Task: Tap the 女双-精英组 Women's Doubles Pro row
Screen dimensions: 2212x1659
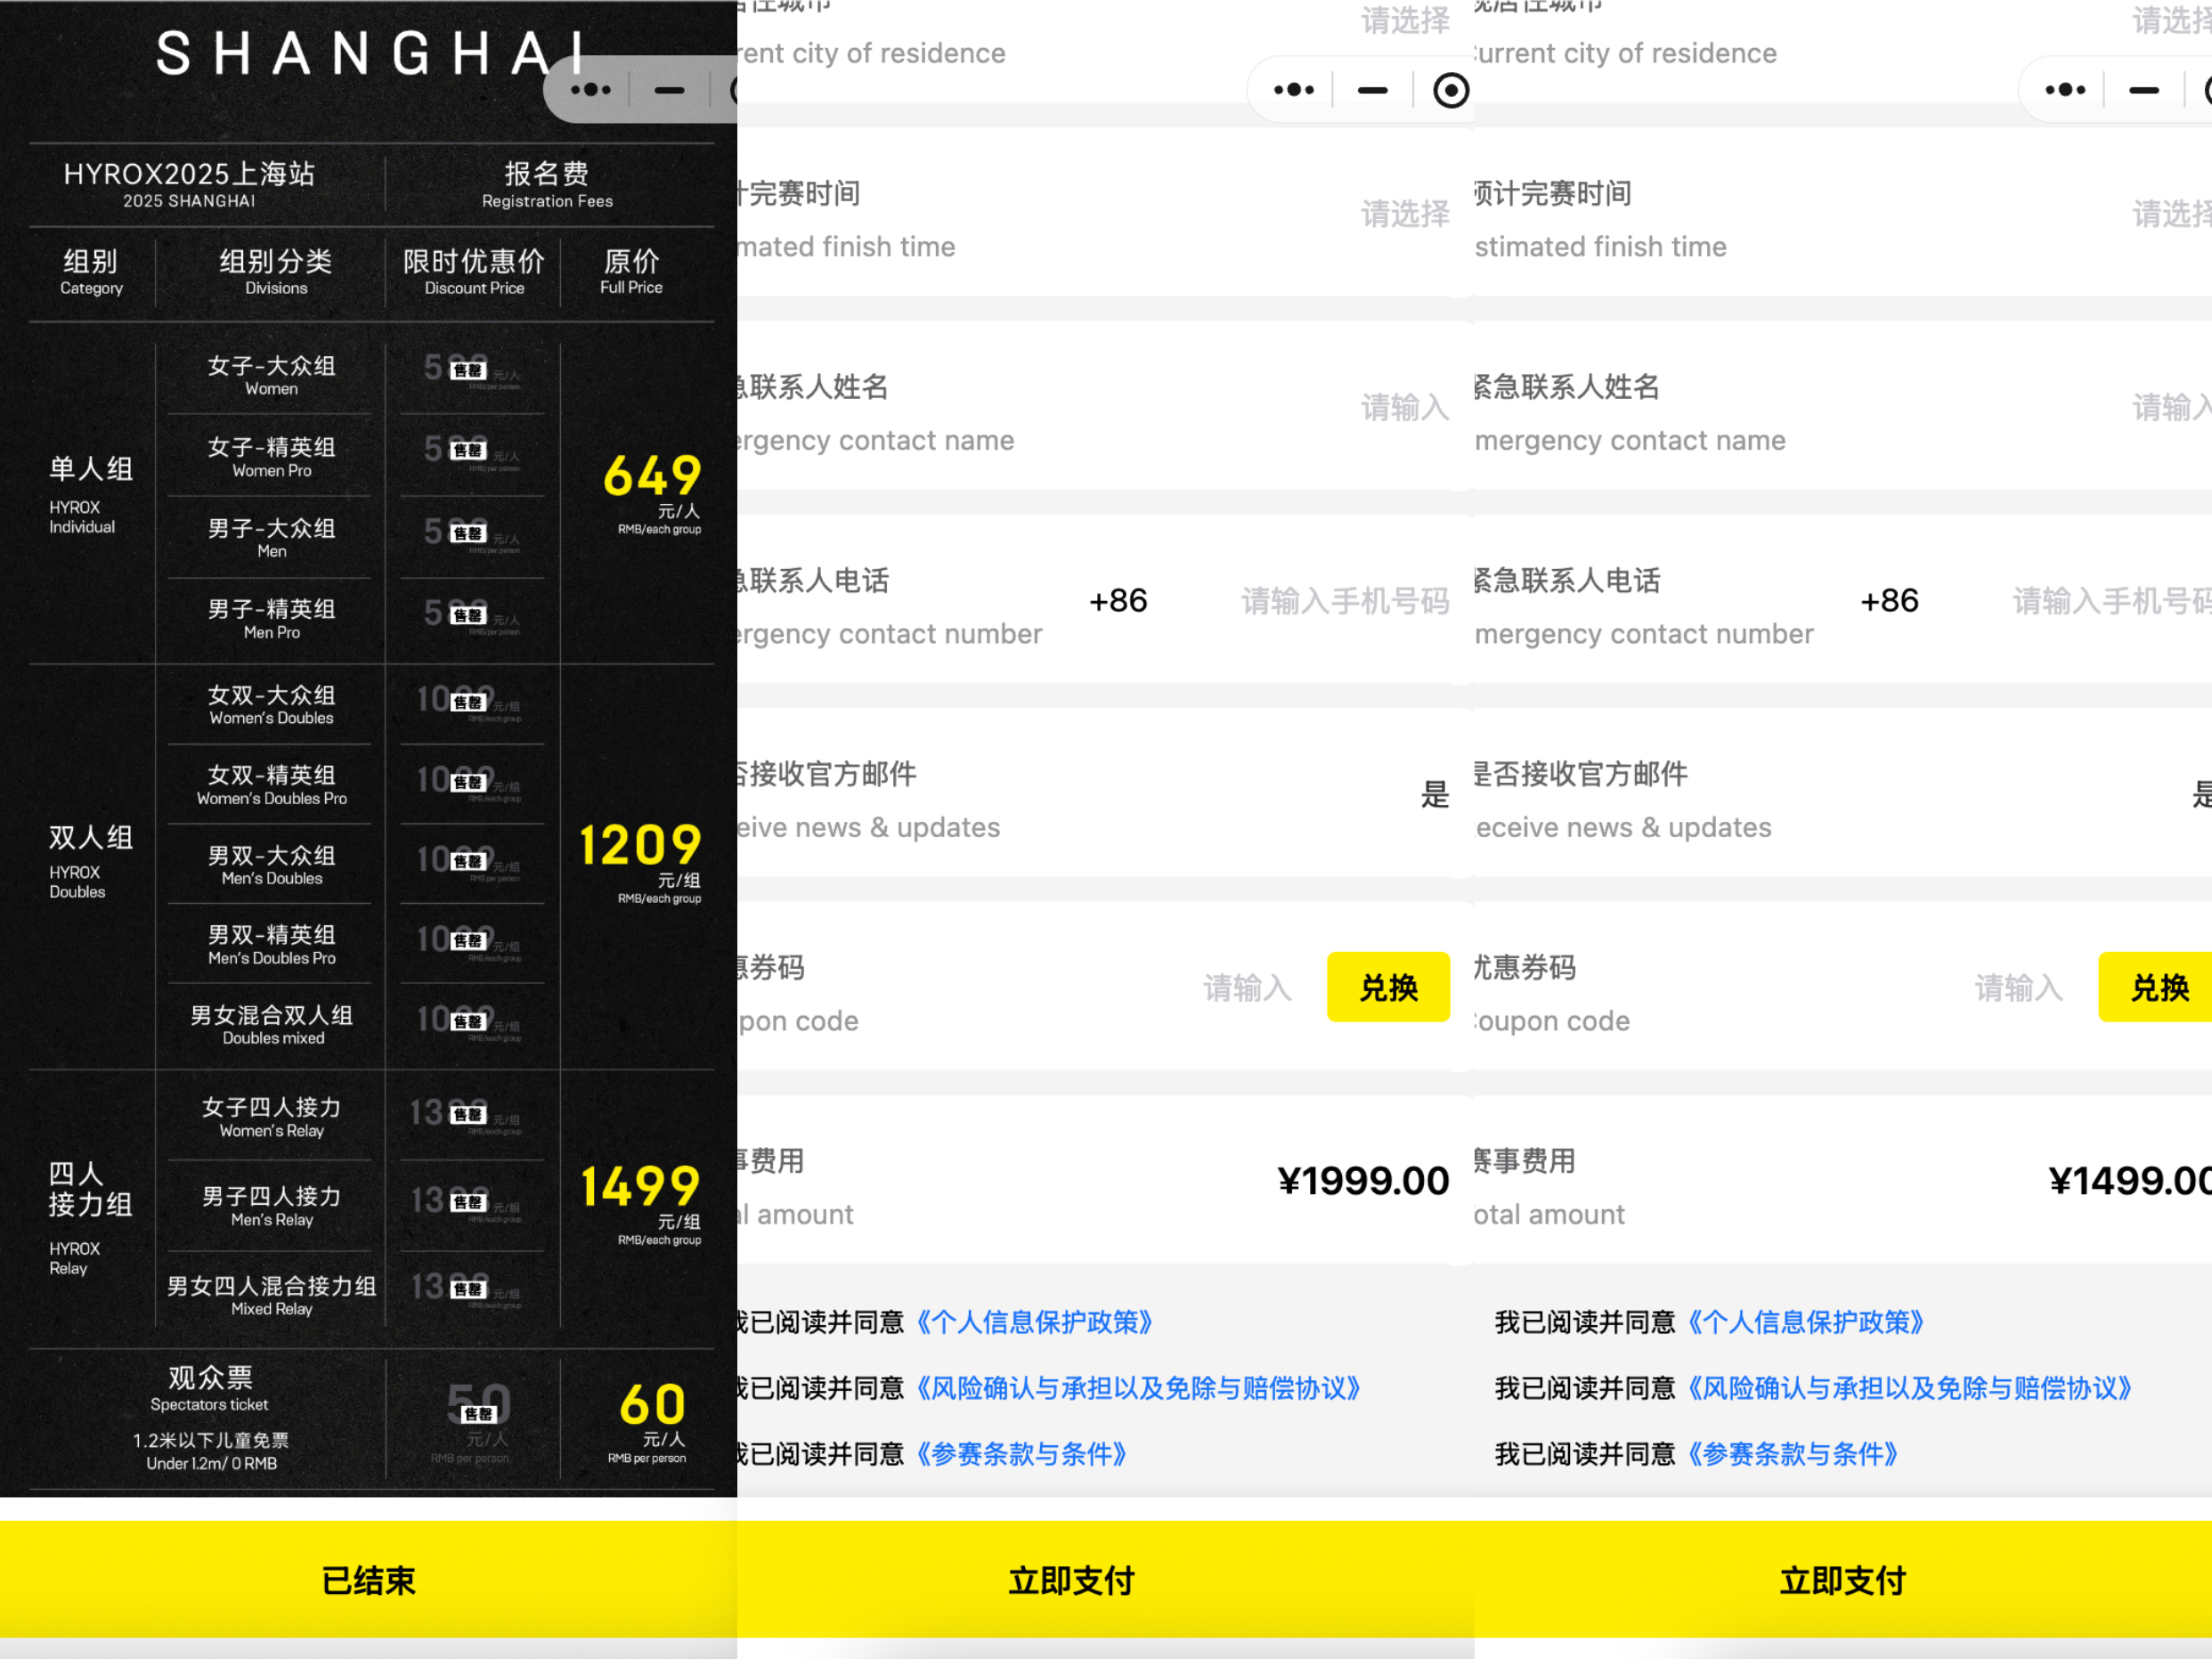Action: pyautogui.click(x=271, y=785)
